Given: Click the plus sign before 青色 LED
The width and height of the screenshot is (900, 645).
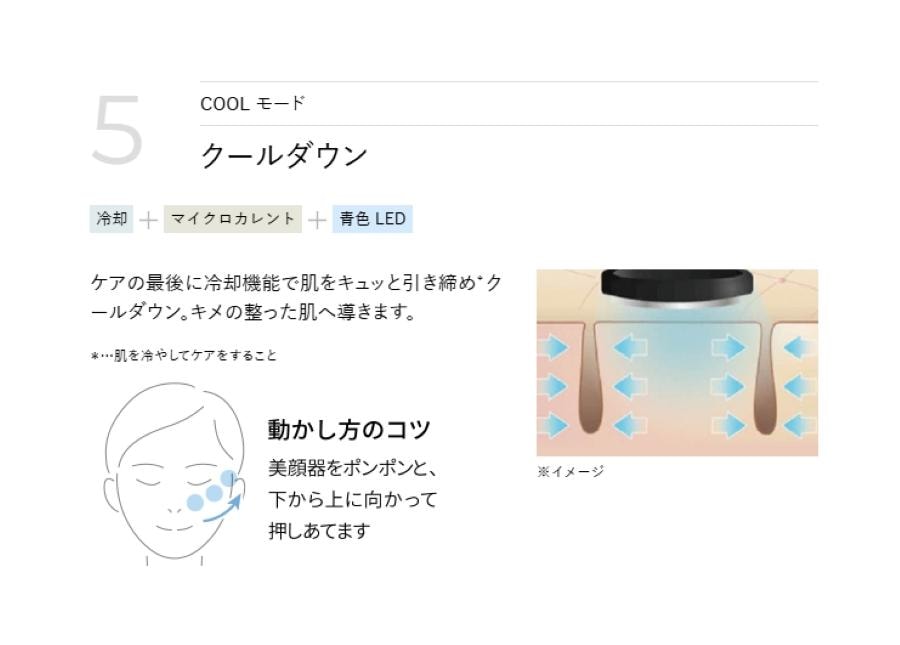Looking at the screenshot, I should click(317, 220).
